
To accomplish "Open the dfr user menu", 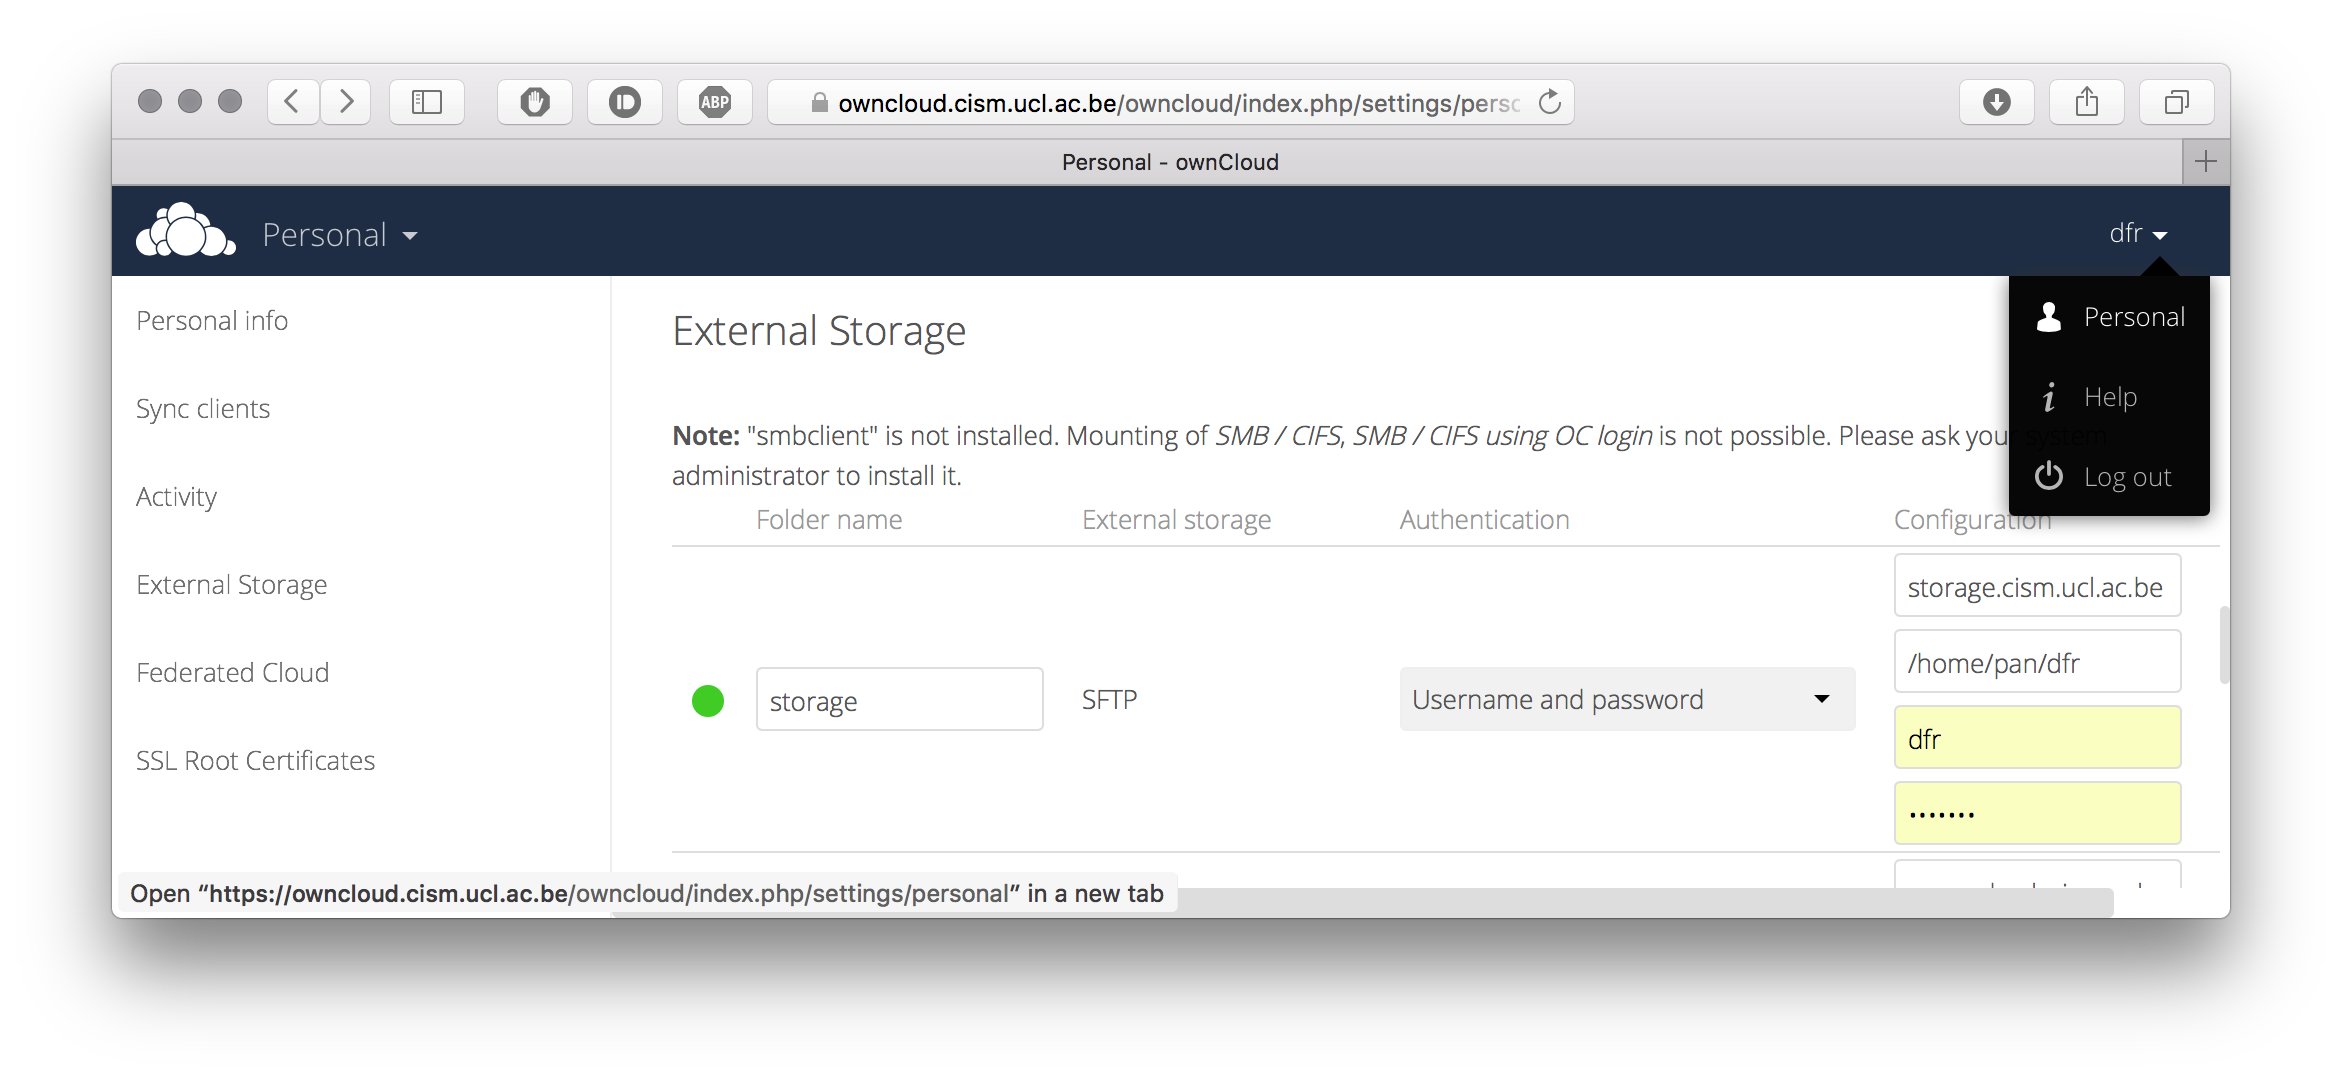I will click(x=2138, y=234).
